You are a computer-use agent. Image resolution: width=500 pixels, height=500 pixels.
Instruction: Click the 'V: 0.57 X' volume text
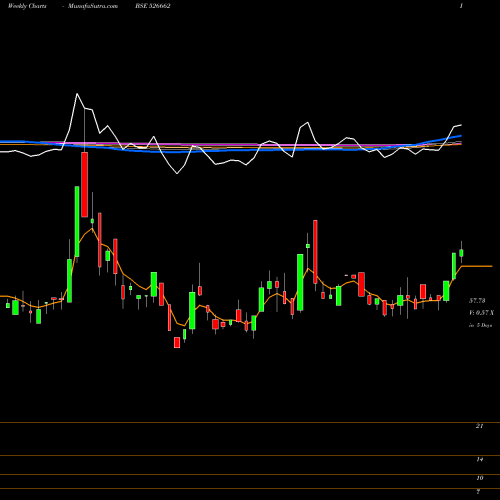[481, 313]
